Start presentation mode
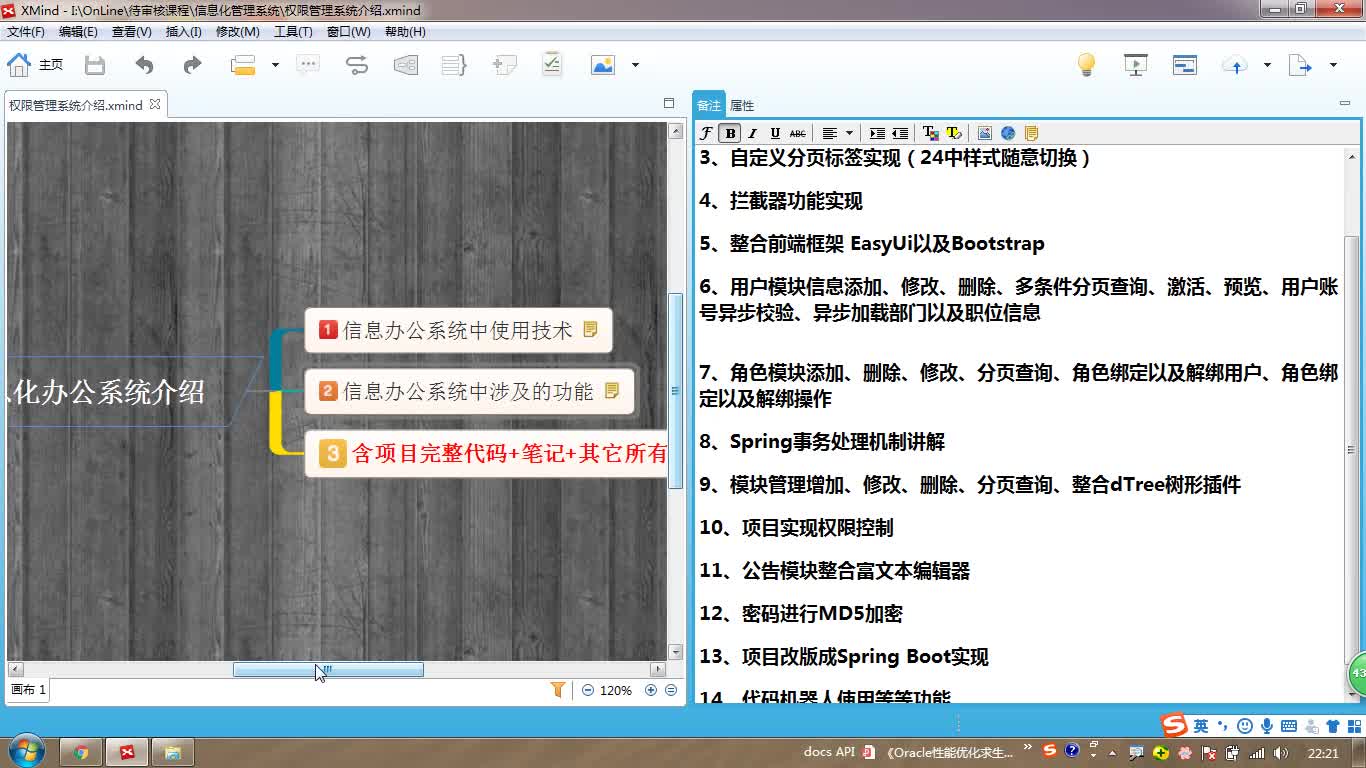The height and width of the screenshot is (768, 1366). [1136, 65]
